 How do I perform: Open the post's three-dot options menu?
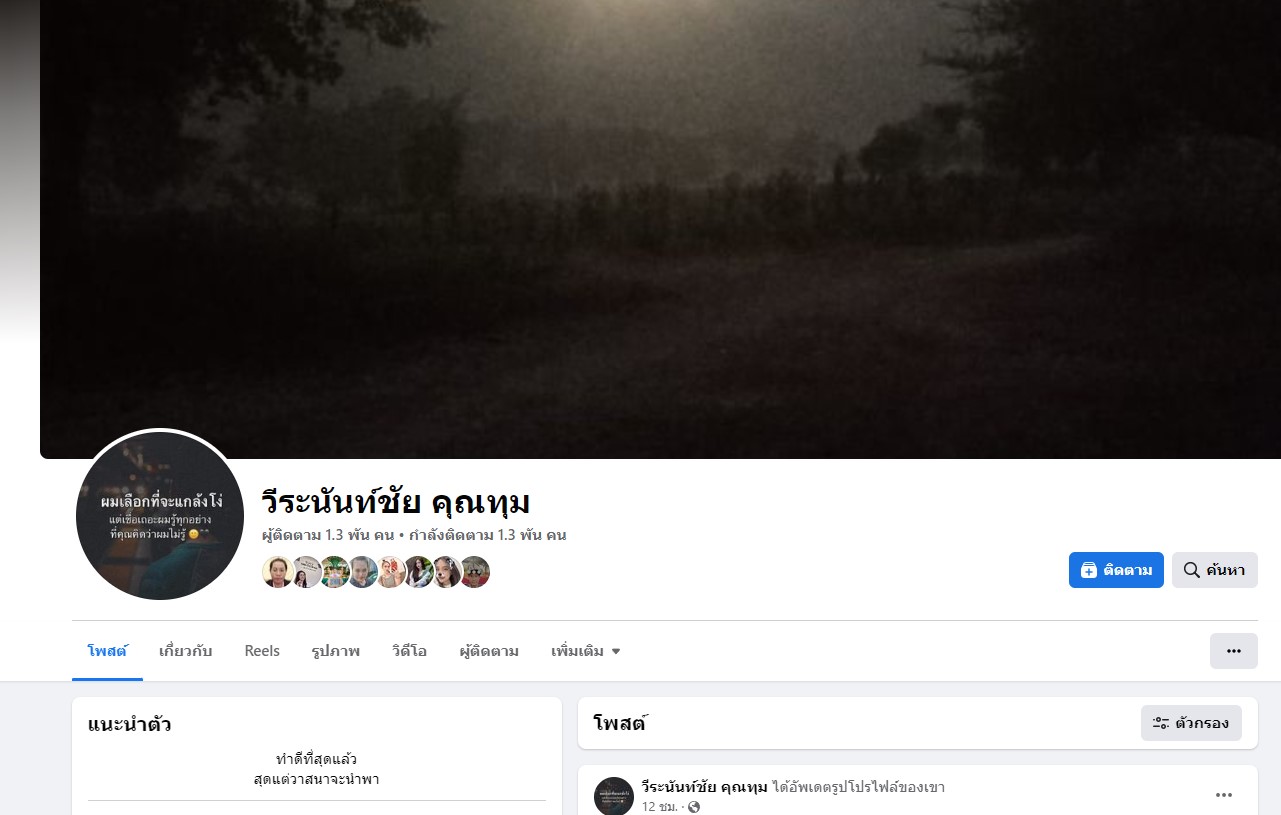point(1224,795)
